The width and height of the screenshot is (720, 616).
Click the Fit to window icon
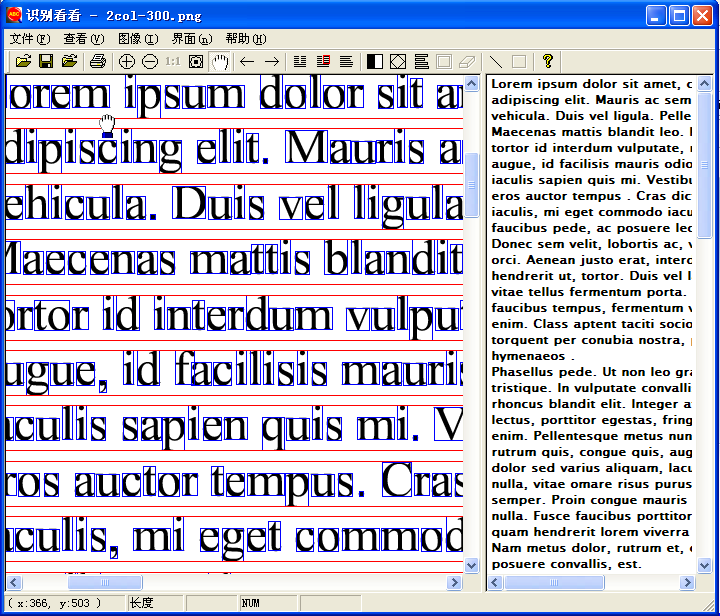[196, 62]
